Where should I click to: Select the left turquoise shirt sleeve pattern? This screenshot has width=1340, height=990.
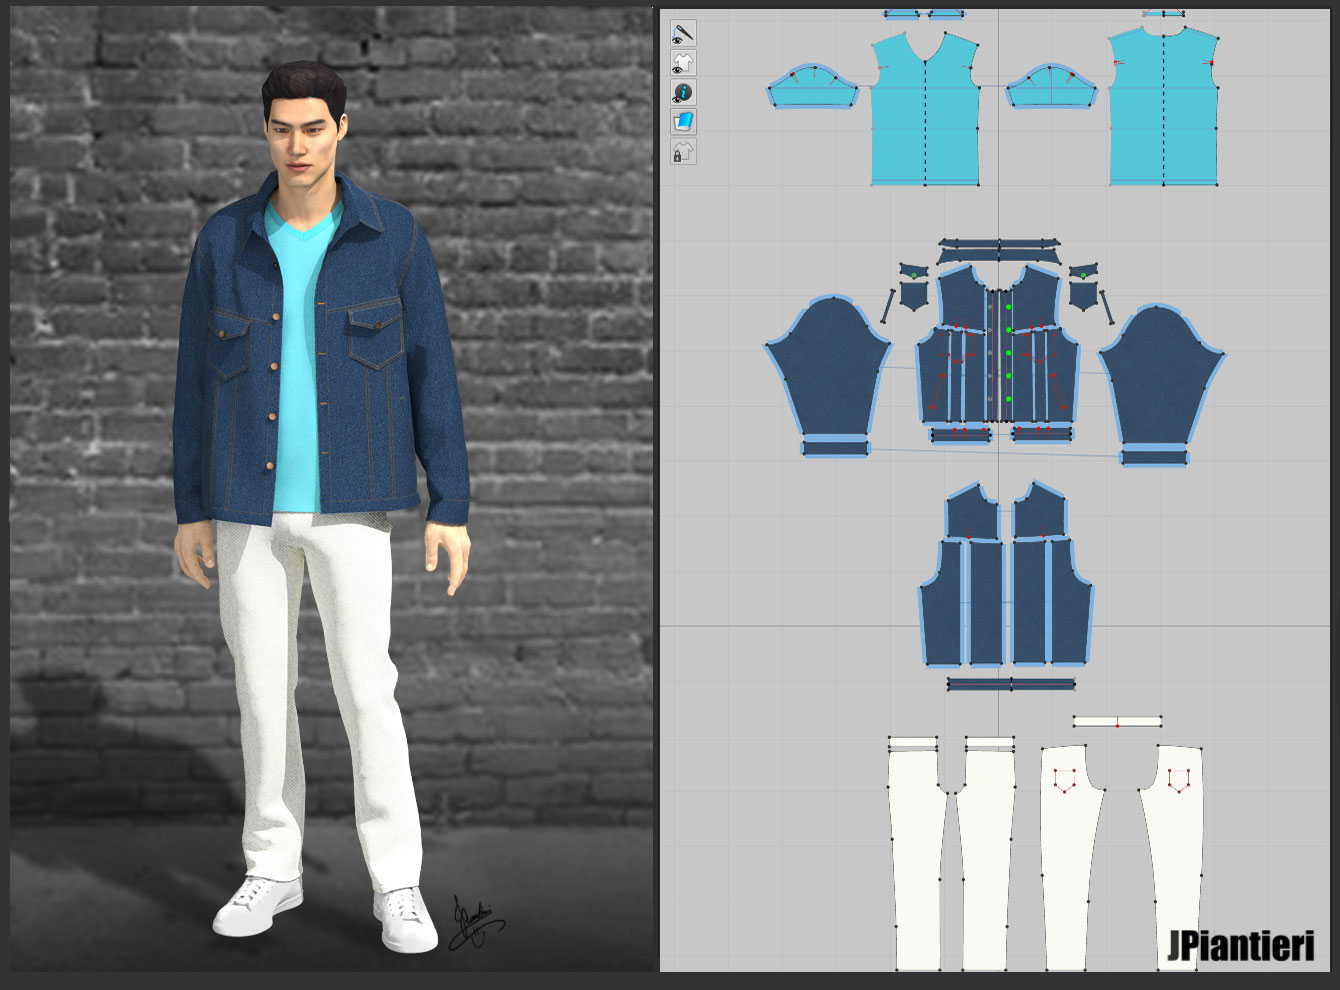tap(813, 88)
